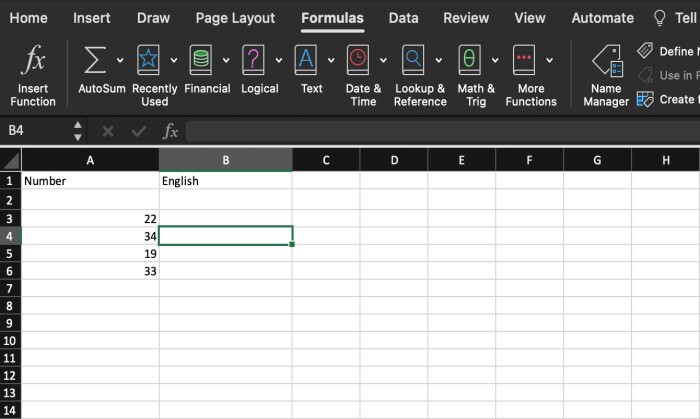The width and height of the screenshot is (700, 419).
Task: Click the Insert Function fx icon
Action: (x=33, y=61)
